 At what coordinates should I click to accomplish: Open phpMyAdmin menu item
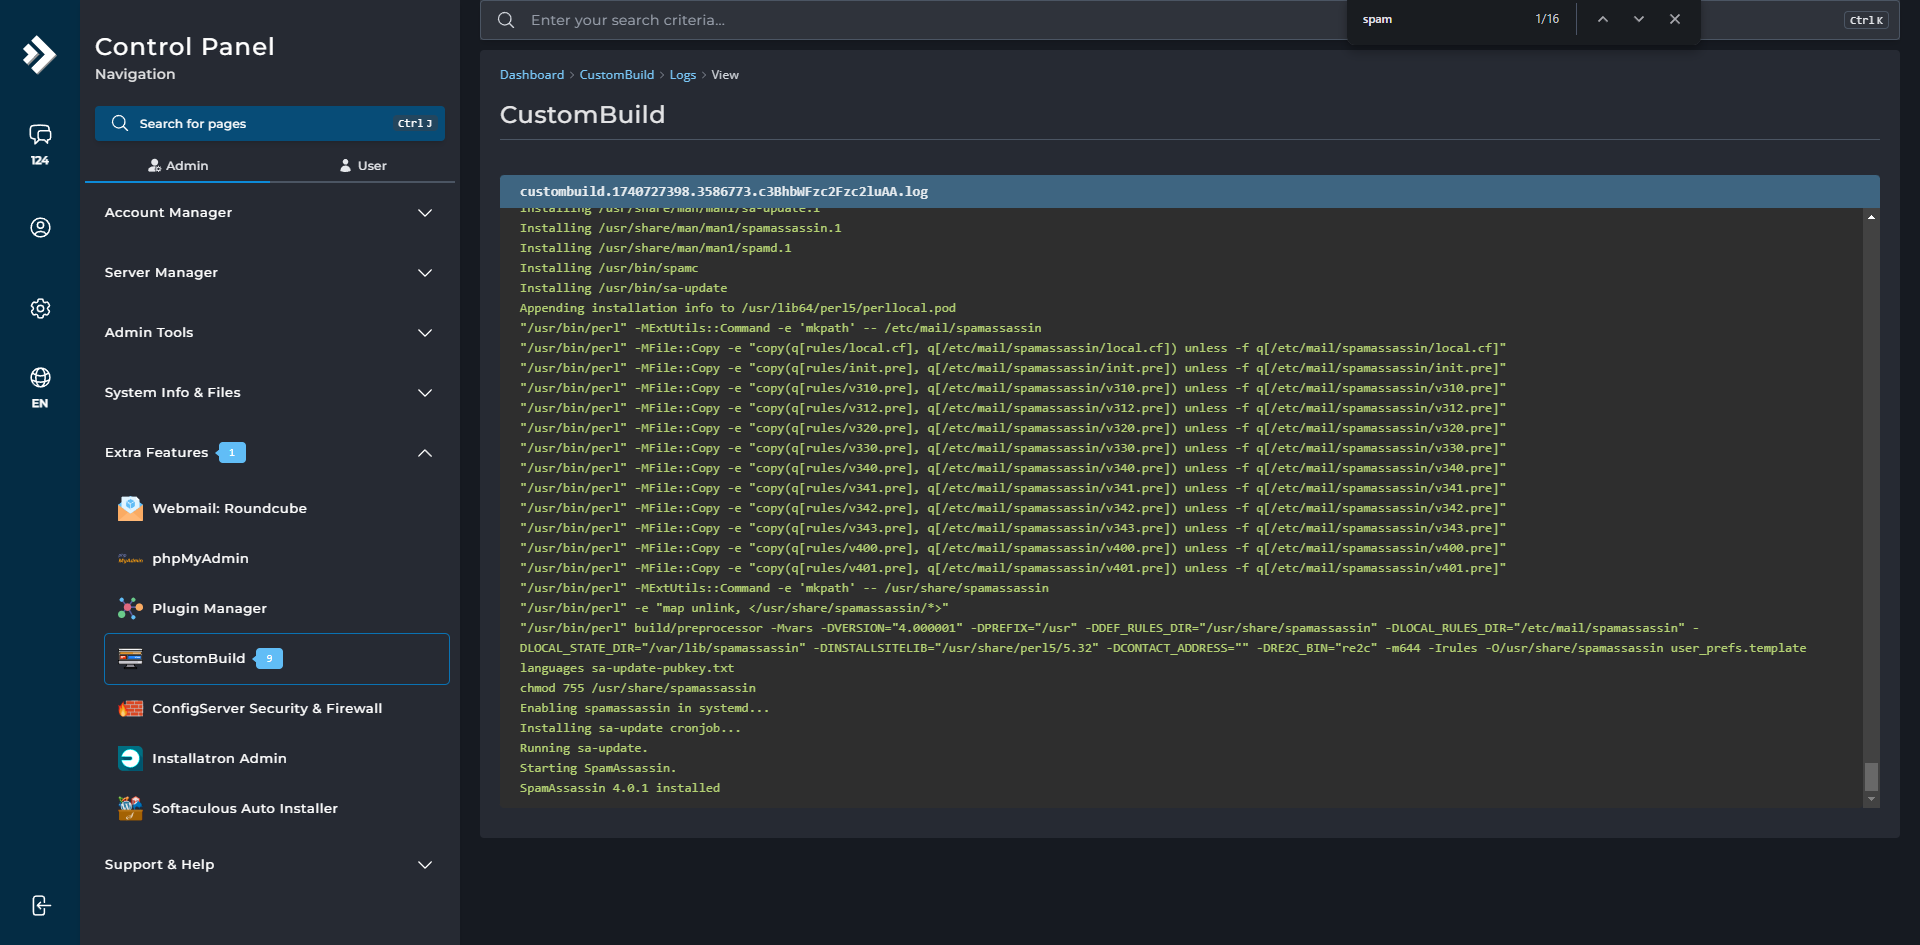(277, 558)
